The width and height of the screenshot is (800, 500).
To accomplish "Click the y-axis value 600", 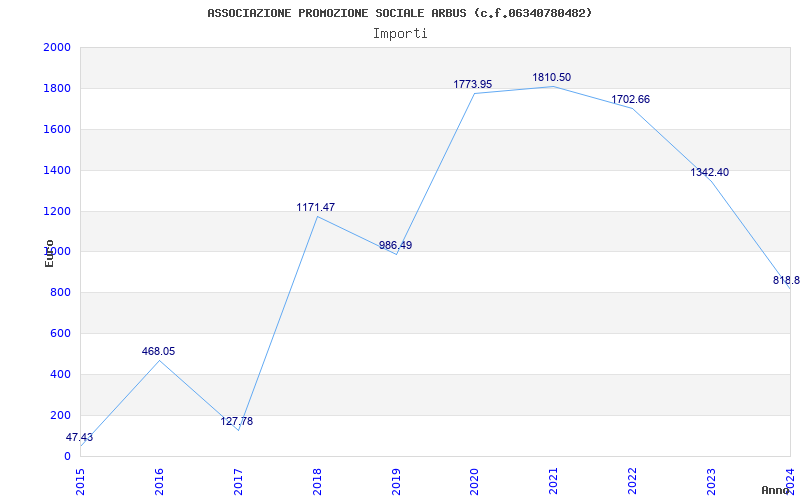I will point(60,333).
